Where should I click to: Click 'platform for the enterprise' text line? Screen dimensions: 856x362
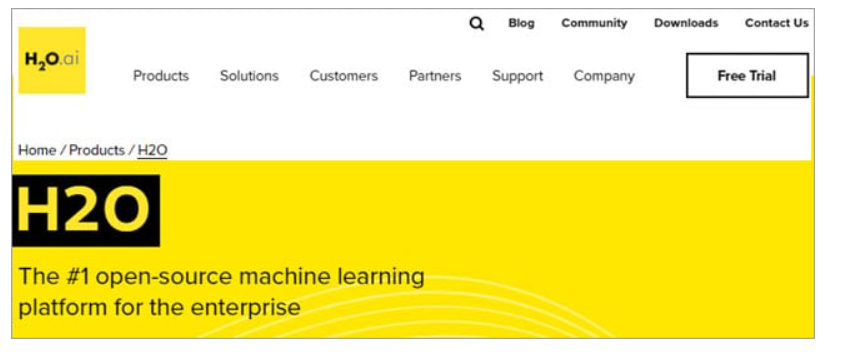pyautogui.click(x=159, y=307)
